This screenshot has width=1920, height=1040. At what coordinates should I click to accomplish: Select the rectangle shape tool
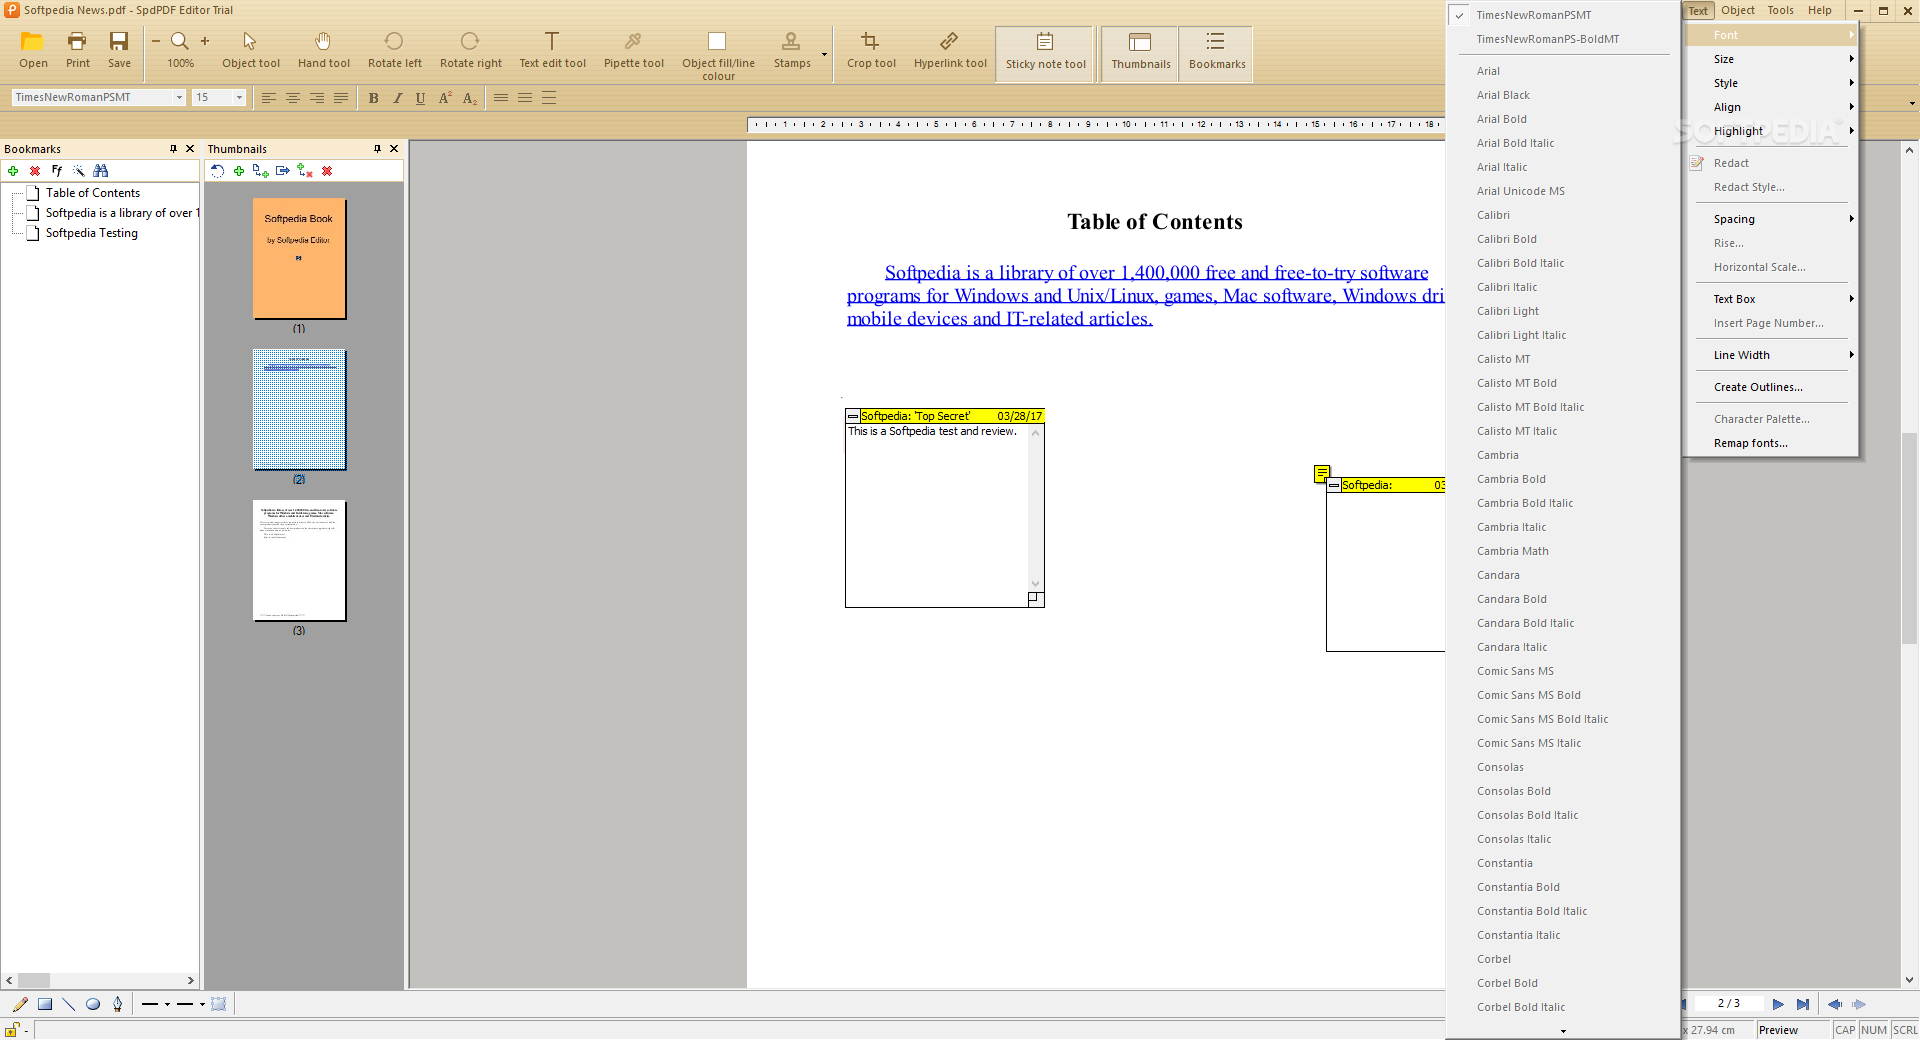pyautogui.click(x=45, y=1004)
